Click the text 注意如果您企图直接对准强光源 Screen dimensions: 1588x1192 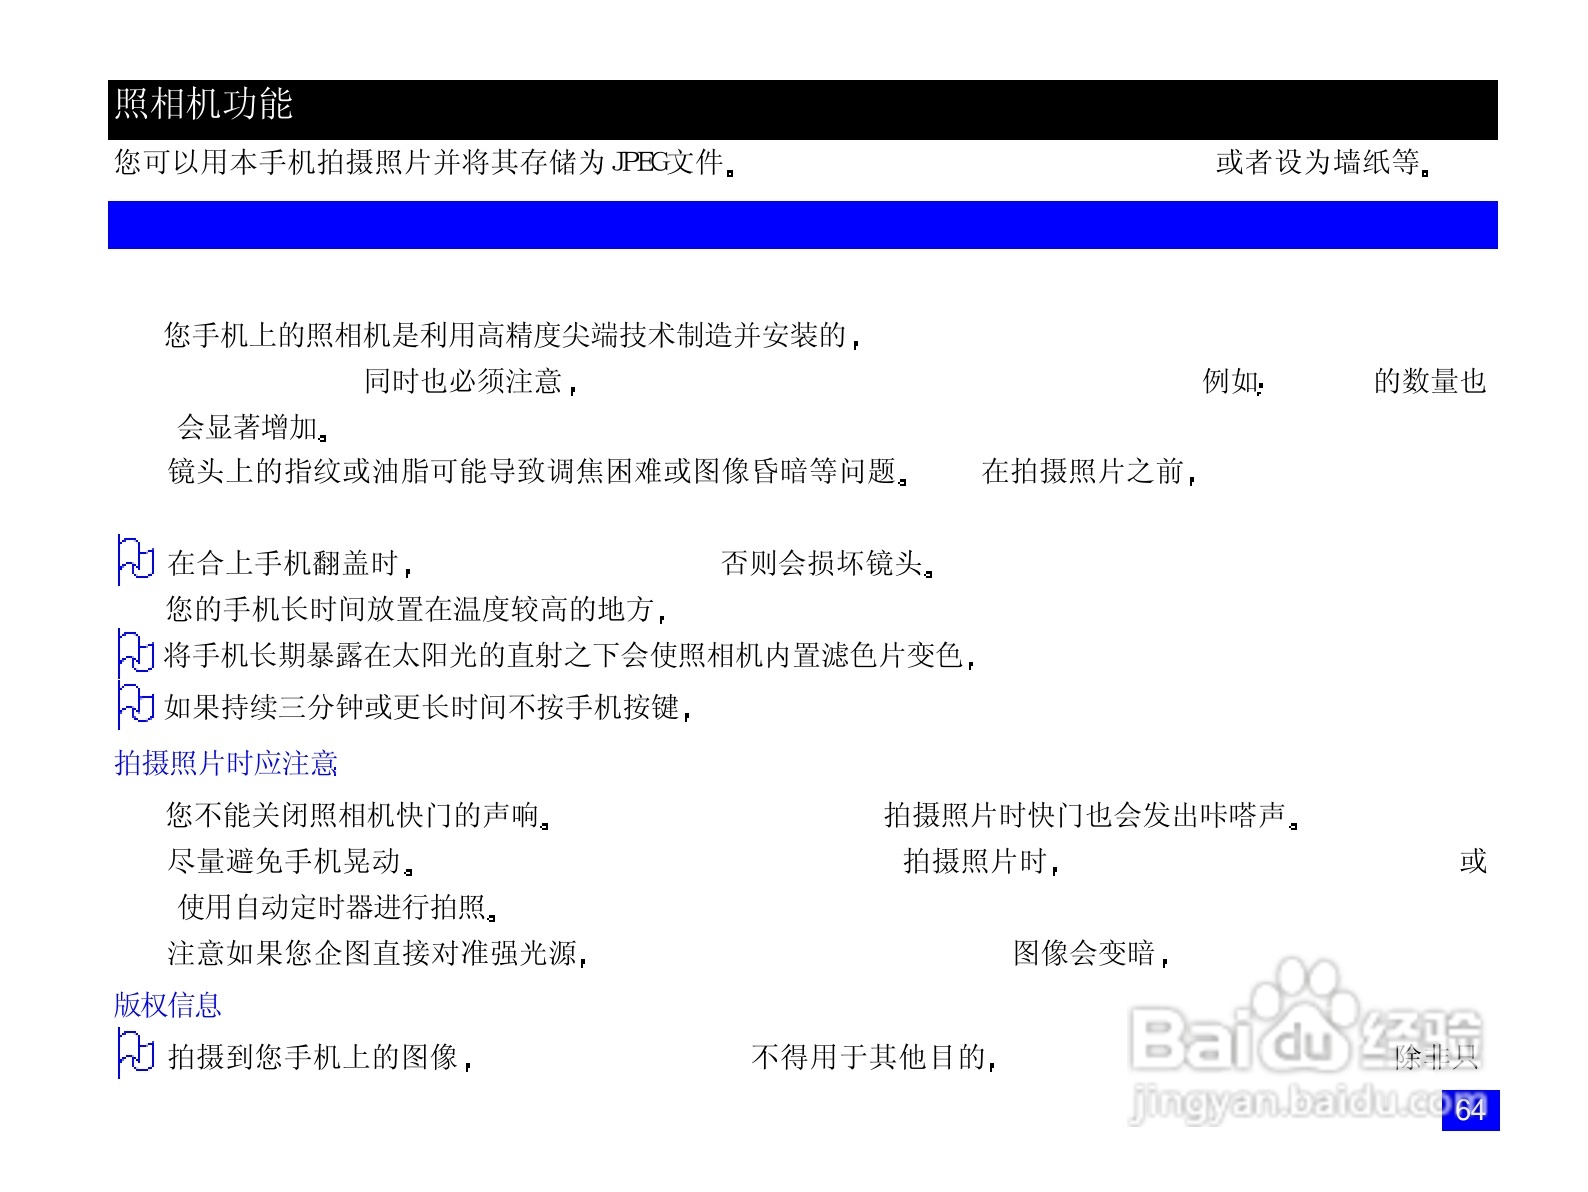[x=377, y=953]
